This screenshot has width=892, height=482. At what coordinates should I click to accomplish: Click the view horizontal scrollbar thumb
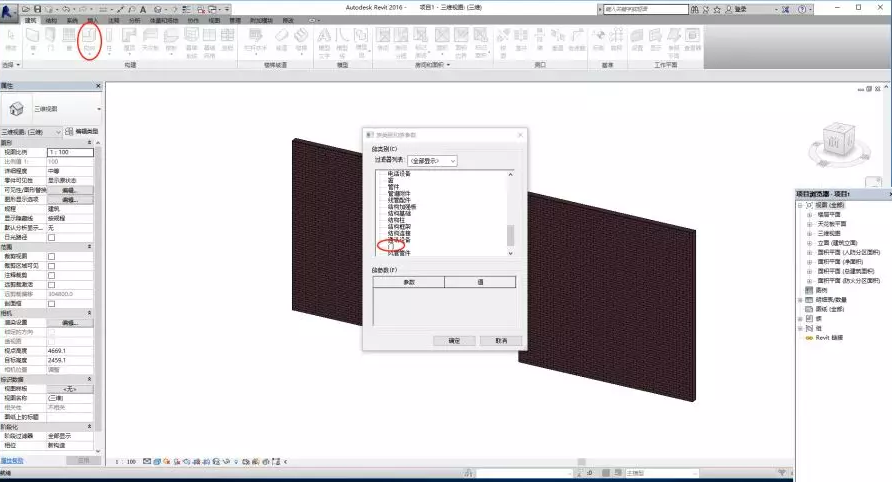coord(581,462)
